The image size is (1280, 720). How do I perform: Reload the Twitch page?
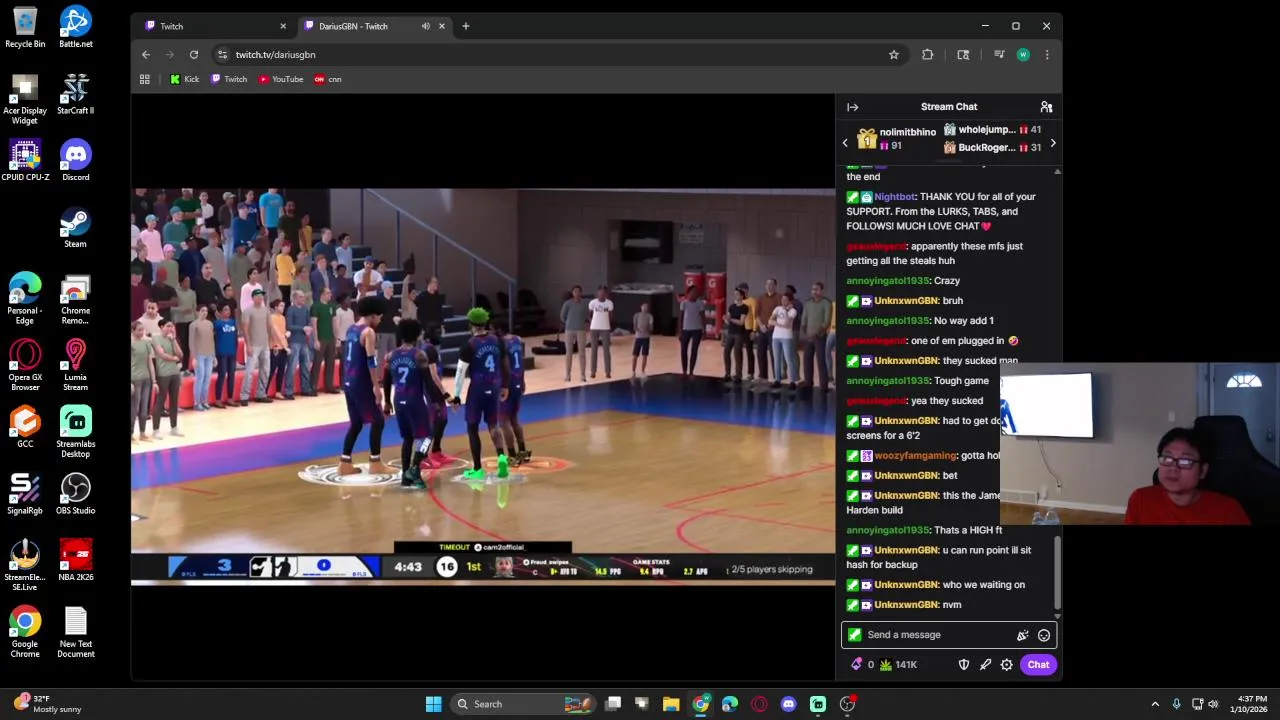[194, 55]
